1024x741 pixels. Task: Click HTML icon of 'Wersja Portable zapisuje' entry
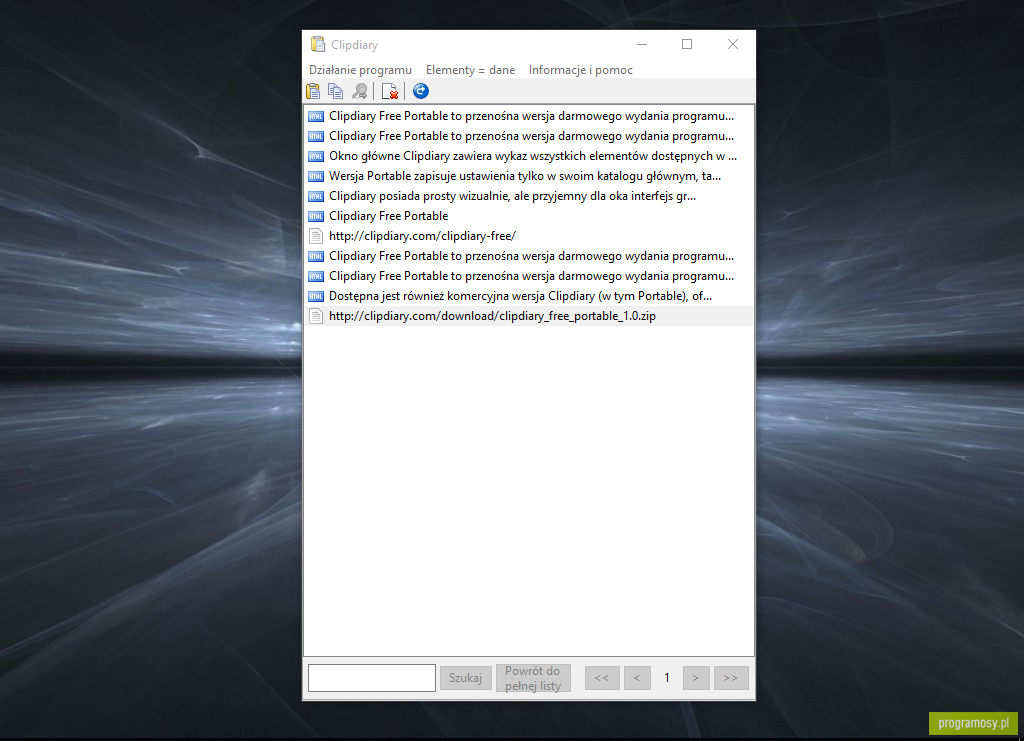point(316,176)
